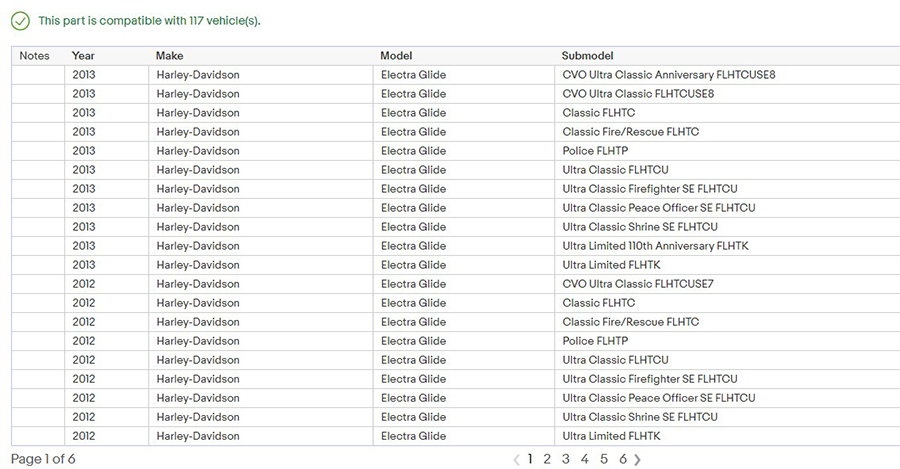Screen dimensions: 900x469
Task: Click the Notes column header
Action: [34, 56]
